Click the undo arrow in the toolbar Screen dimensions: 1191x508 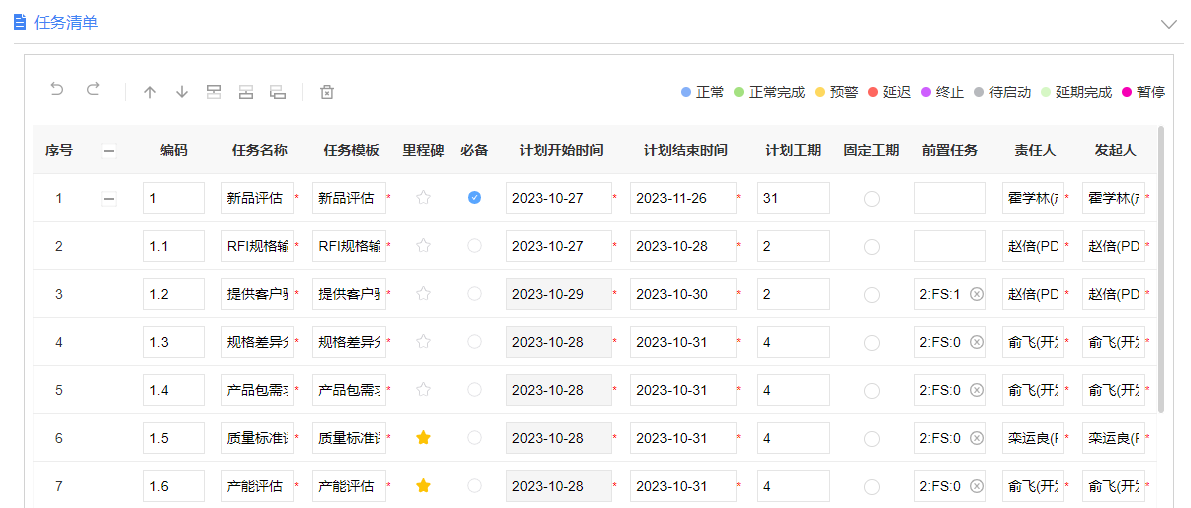click(57, 90)
